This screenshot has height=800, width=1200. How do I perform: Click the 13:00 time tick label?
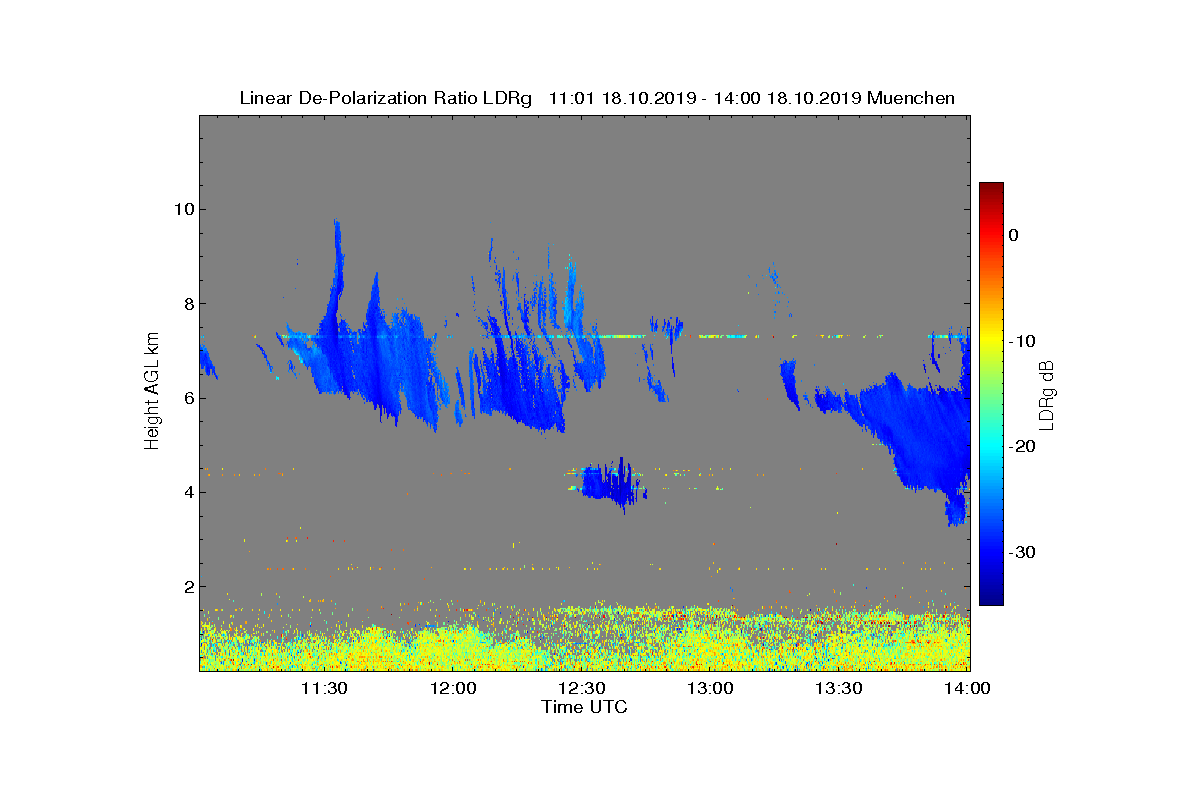click(x=711, y=688)
